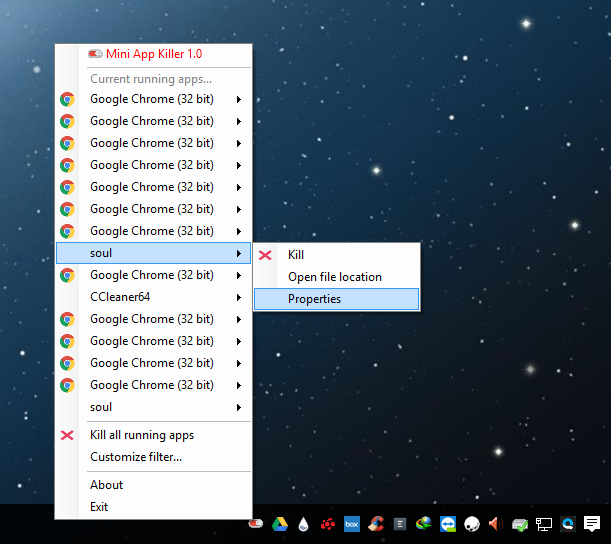Click the red X icon beside Kill

pos(265,255)
